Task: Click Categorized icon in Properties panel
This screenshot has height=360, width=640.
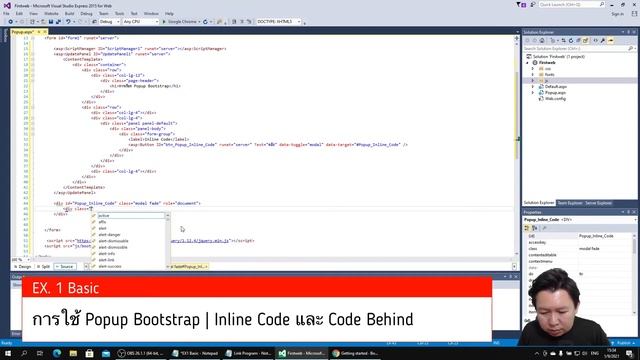Action: [x=527, y=228]
